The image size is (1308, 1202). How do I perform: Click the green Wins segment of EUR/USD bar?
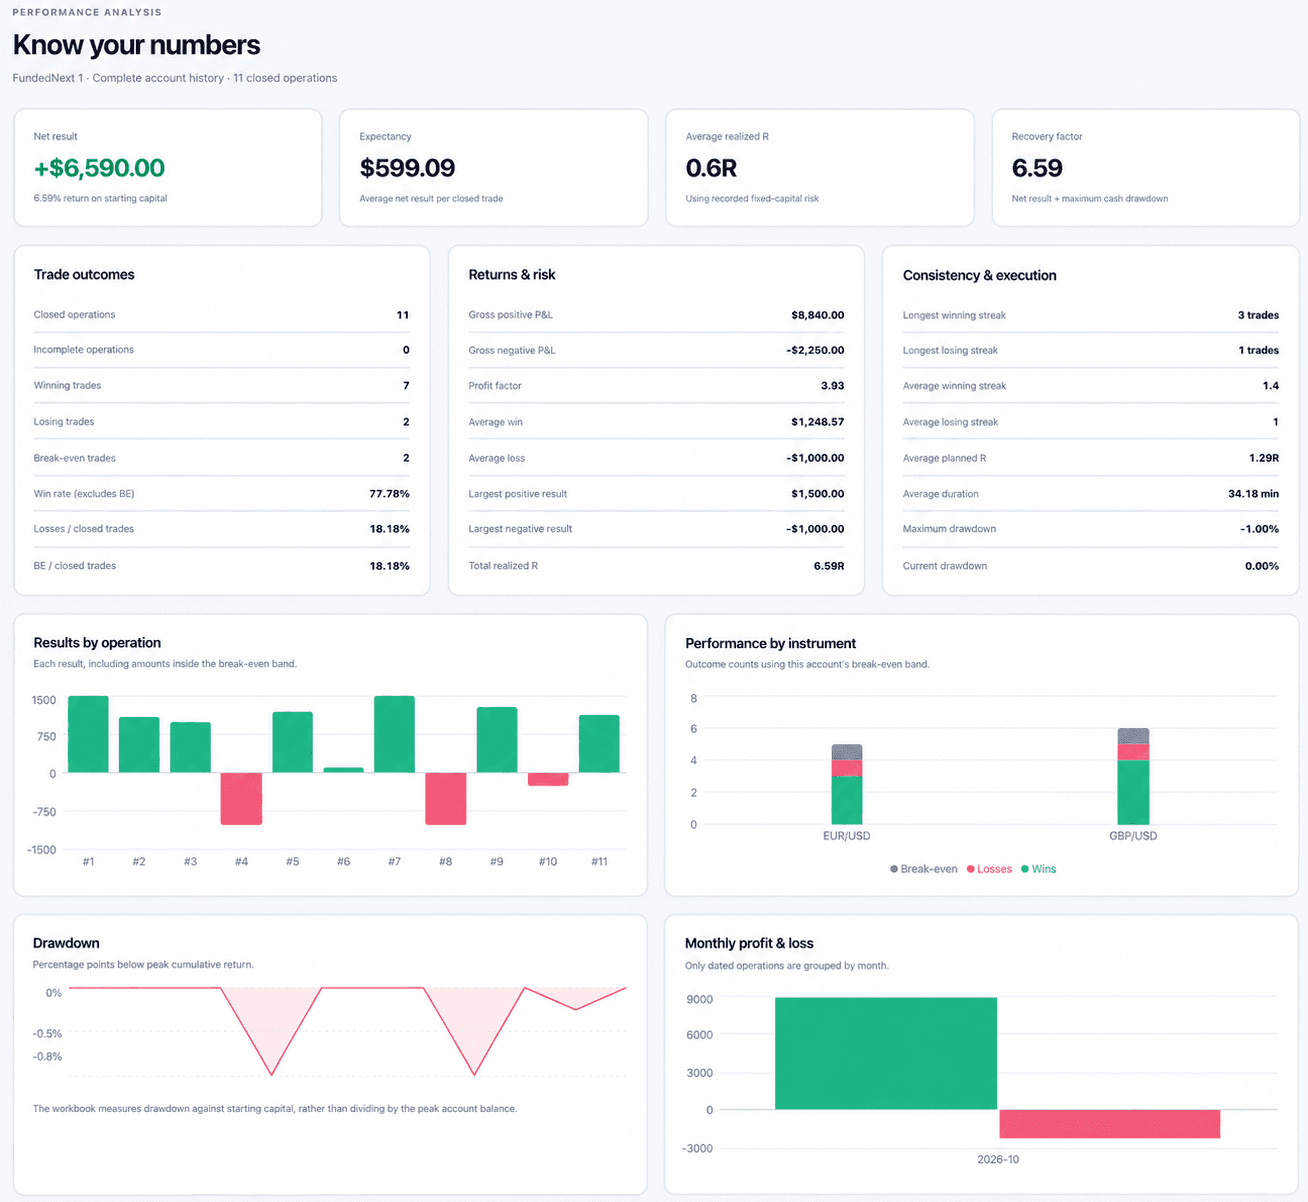pos(847,800)
